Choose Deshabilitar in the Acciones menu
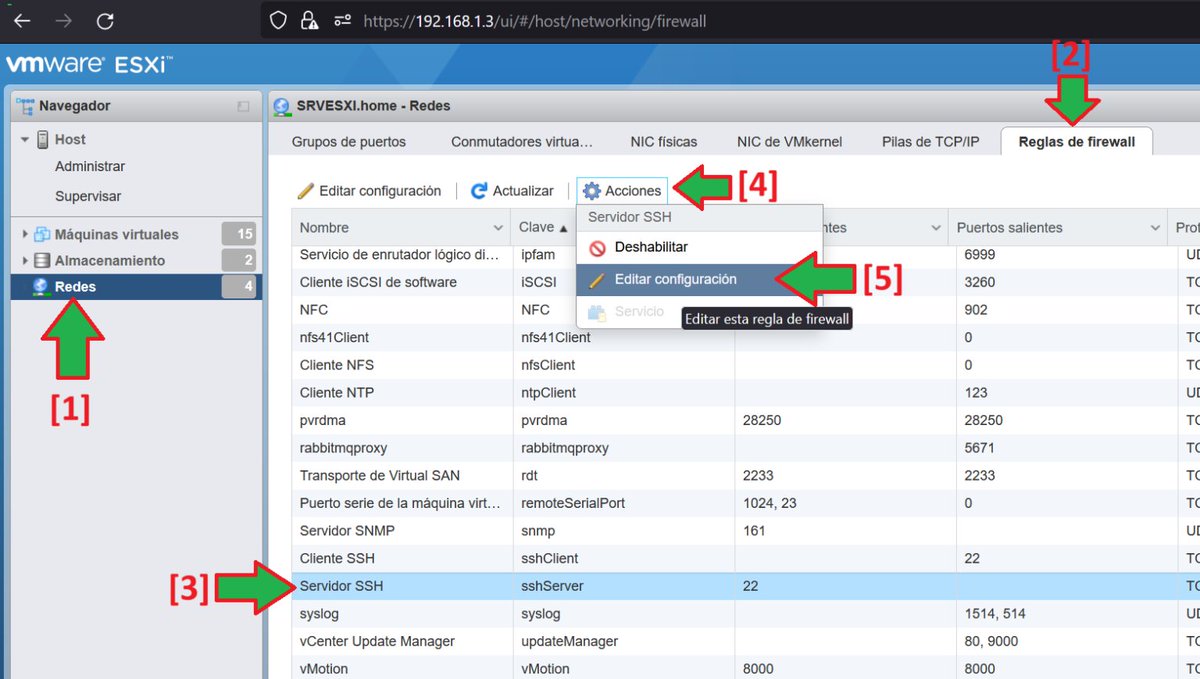1200x679 pixels. click(699, 247)
